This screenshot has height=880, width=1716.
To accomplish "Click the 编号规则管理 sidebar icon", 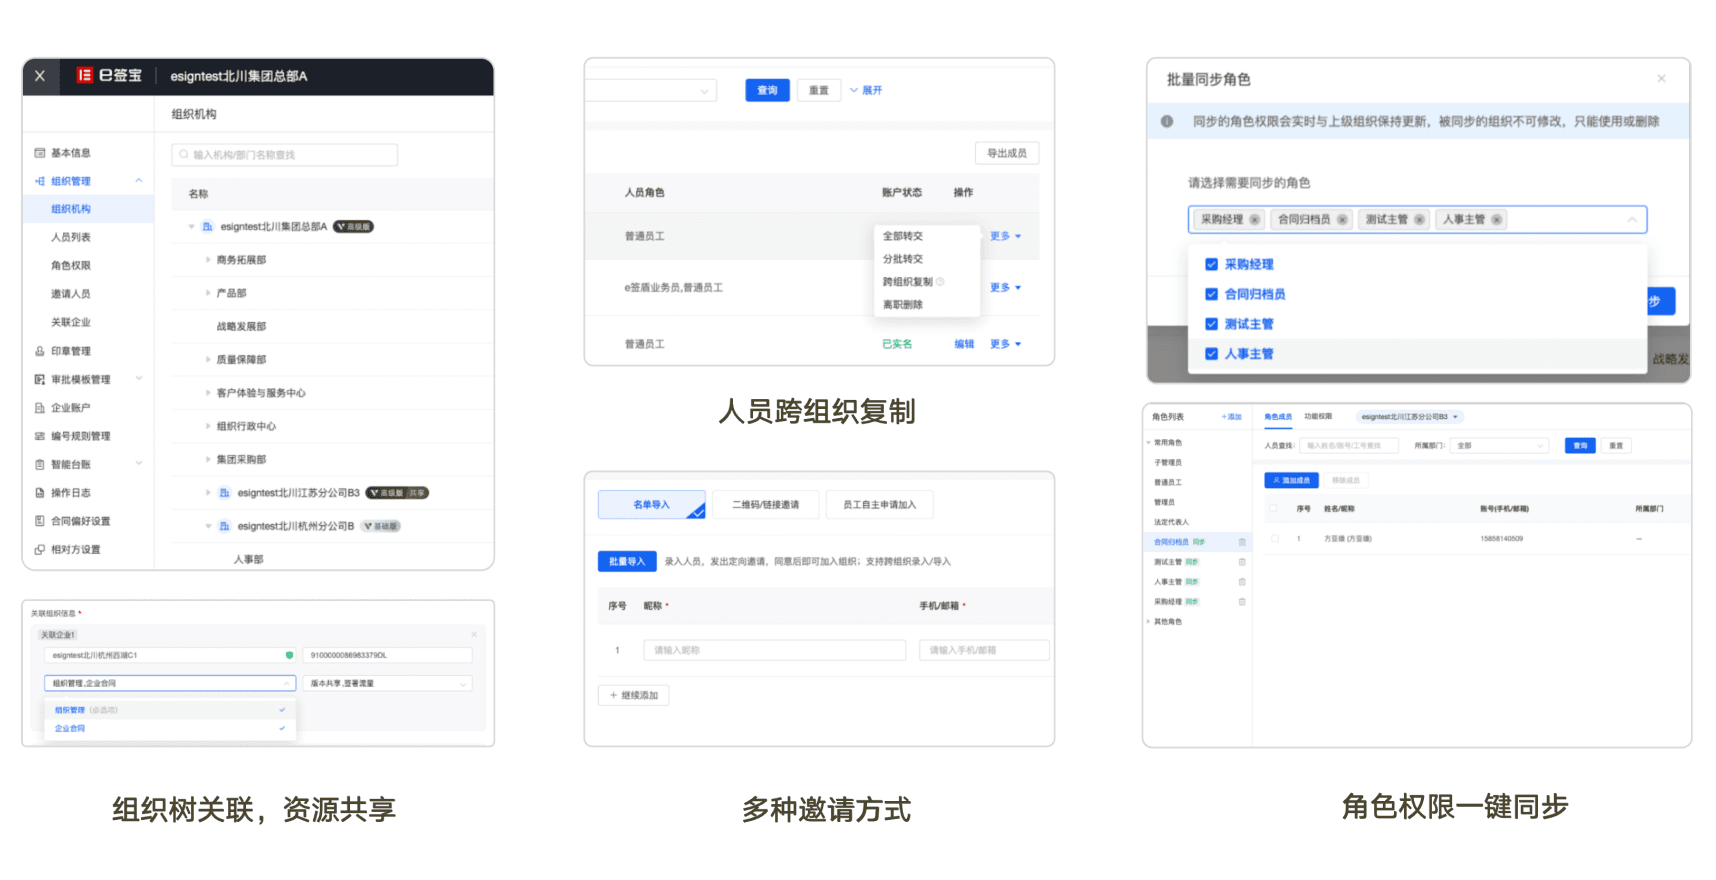I will point(40,436).
